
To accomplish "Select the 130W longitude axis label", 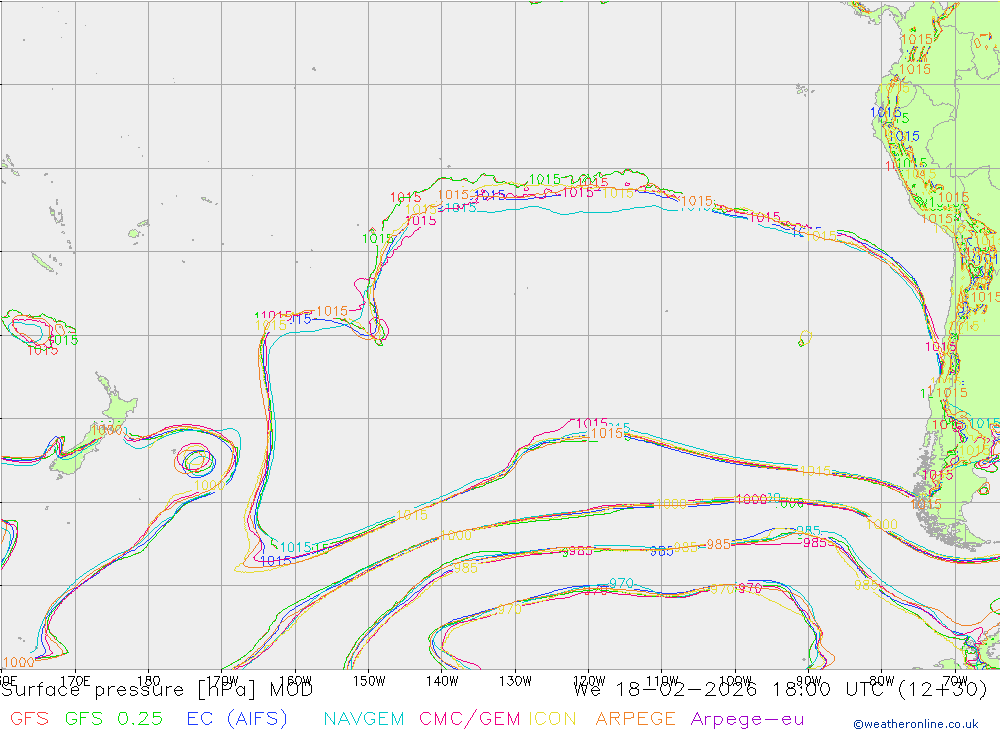I will pos(515,680).
